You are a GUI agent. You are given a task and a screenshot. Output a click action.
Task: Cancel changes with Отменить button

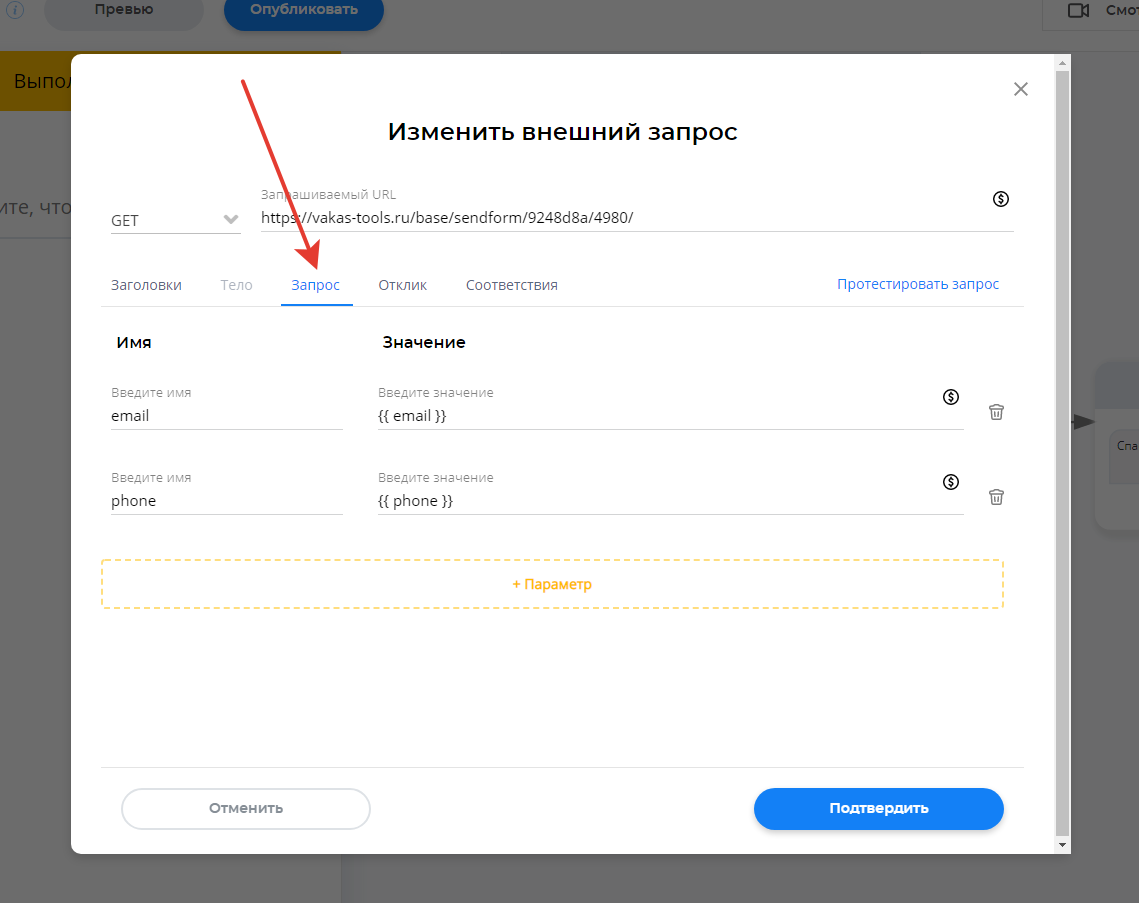click(x=246, y=808)
